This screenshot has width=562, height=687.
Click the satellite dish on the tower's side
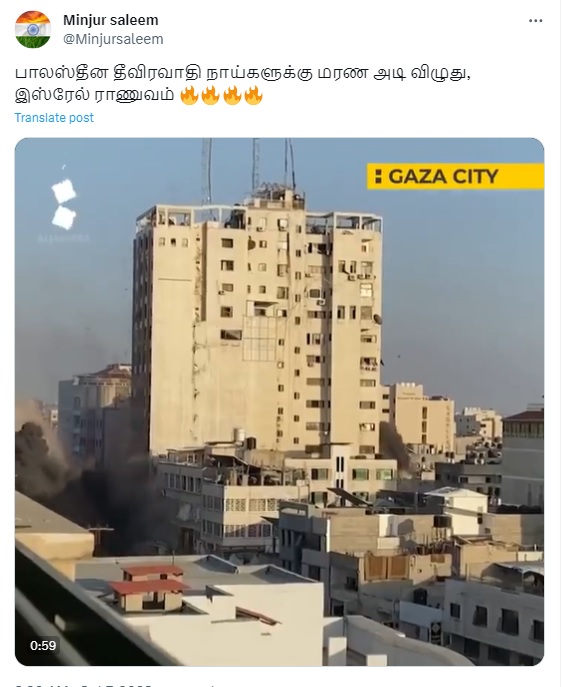coord(377,319)
